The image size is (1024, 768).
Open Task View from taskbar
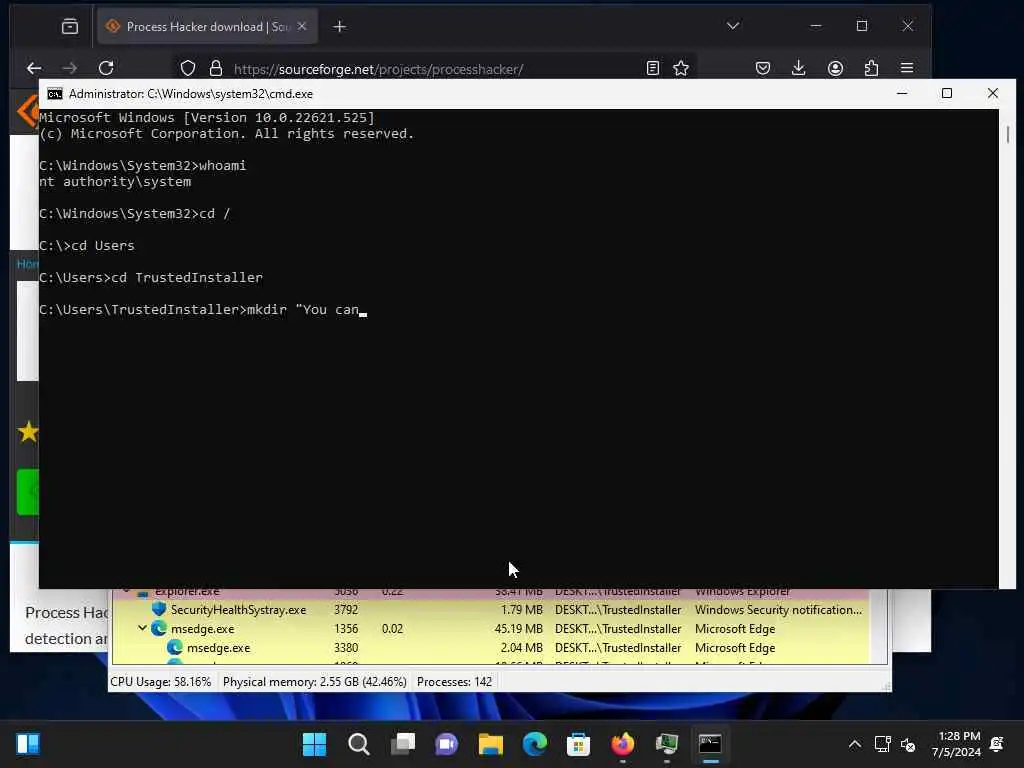pyautogui.click(x=403, y=744)
